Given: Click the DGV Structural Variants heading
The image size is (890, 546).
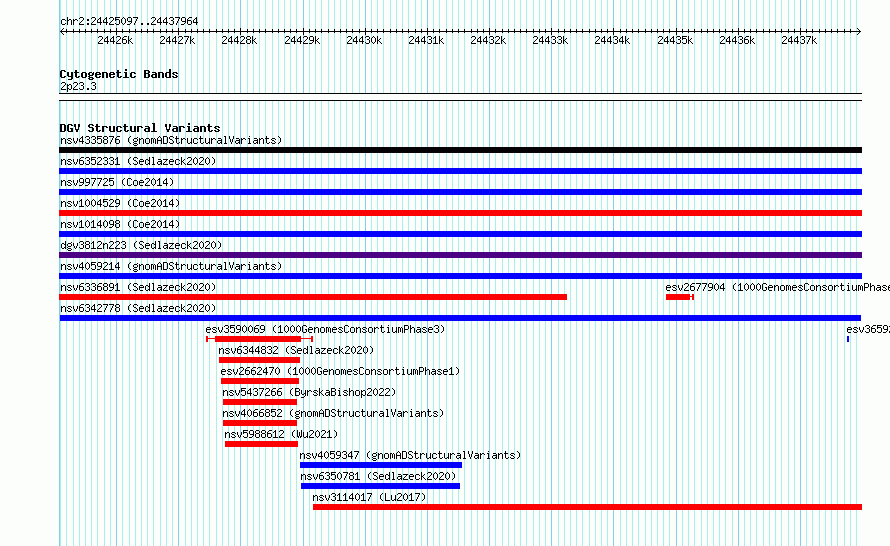Looking at the screenshot, I should click(140, 128).
